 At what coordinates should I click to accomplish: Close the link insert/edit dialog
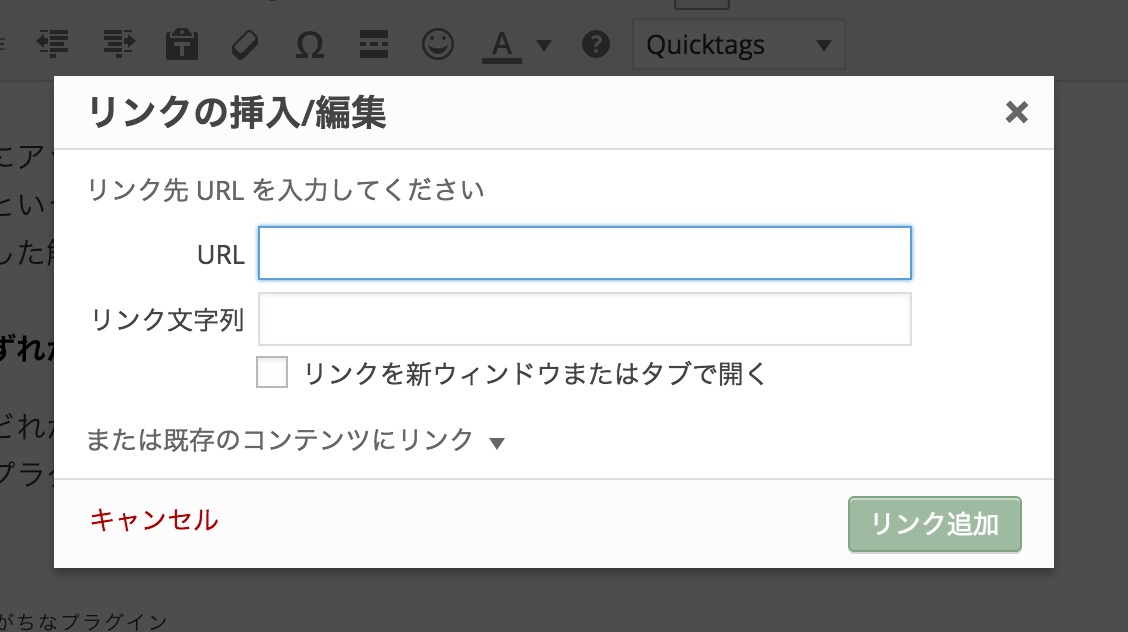(1016, 112)
